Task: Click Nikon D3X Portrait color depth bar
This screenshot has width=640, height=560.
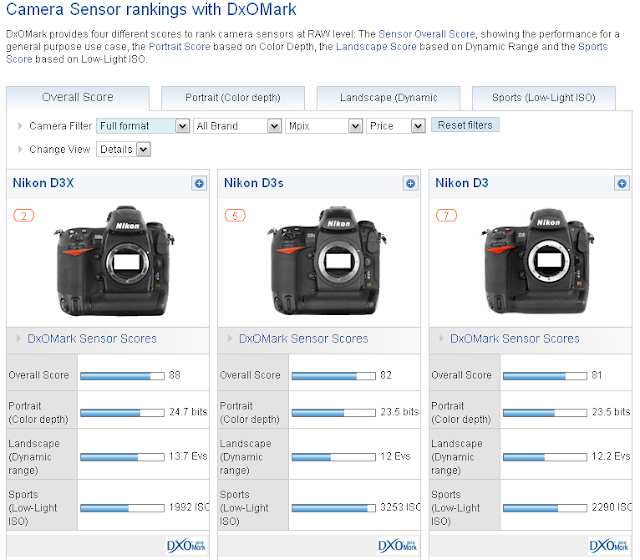Action: click(x=122, y=413)
